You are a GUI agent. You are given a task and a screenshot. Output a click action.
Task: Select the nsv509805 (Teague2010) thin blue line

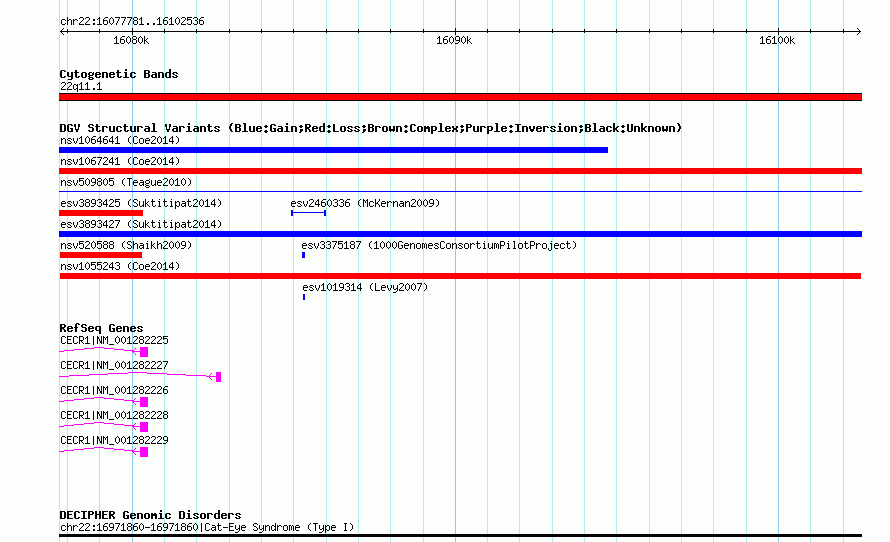pos(460,192)
